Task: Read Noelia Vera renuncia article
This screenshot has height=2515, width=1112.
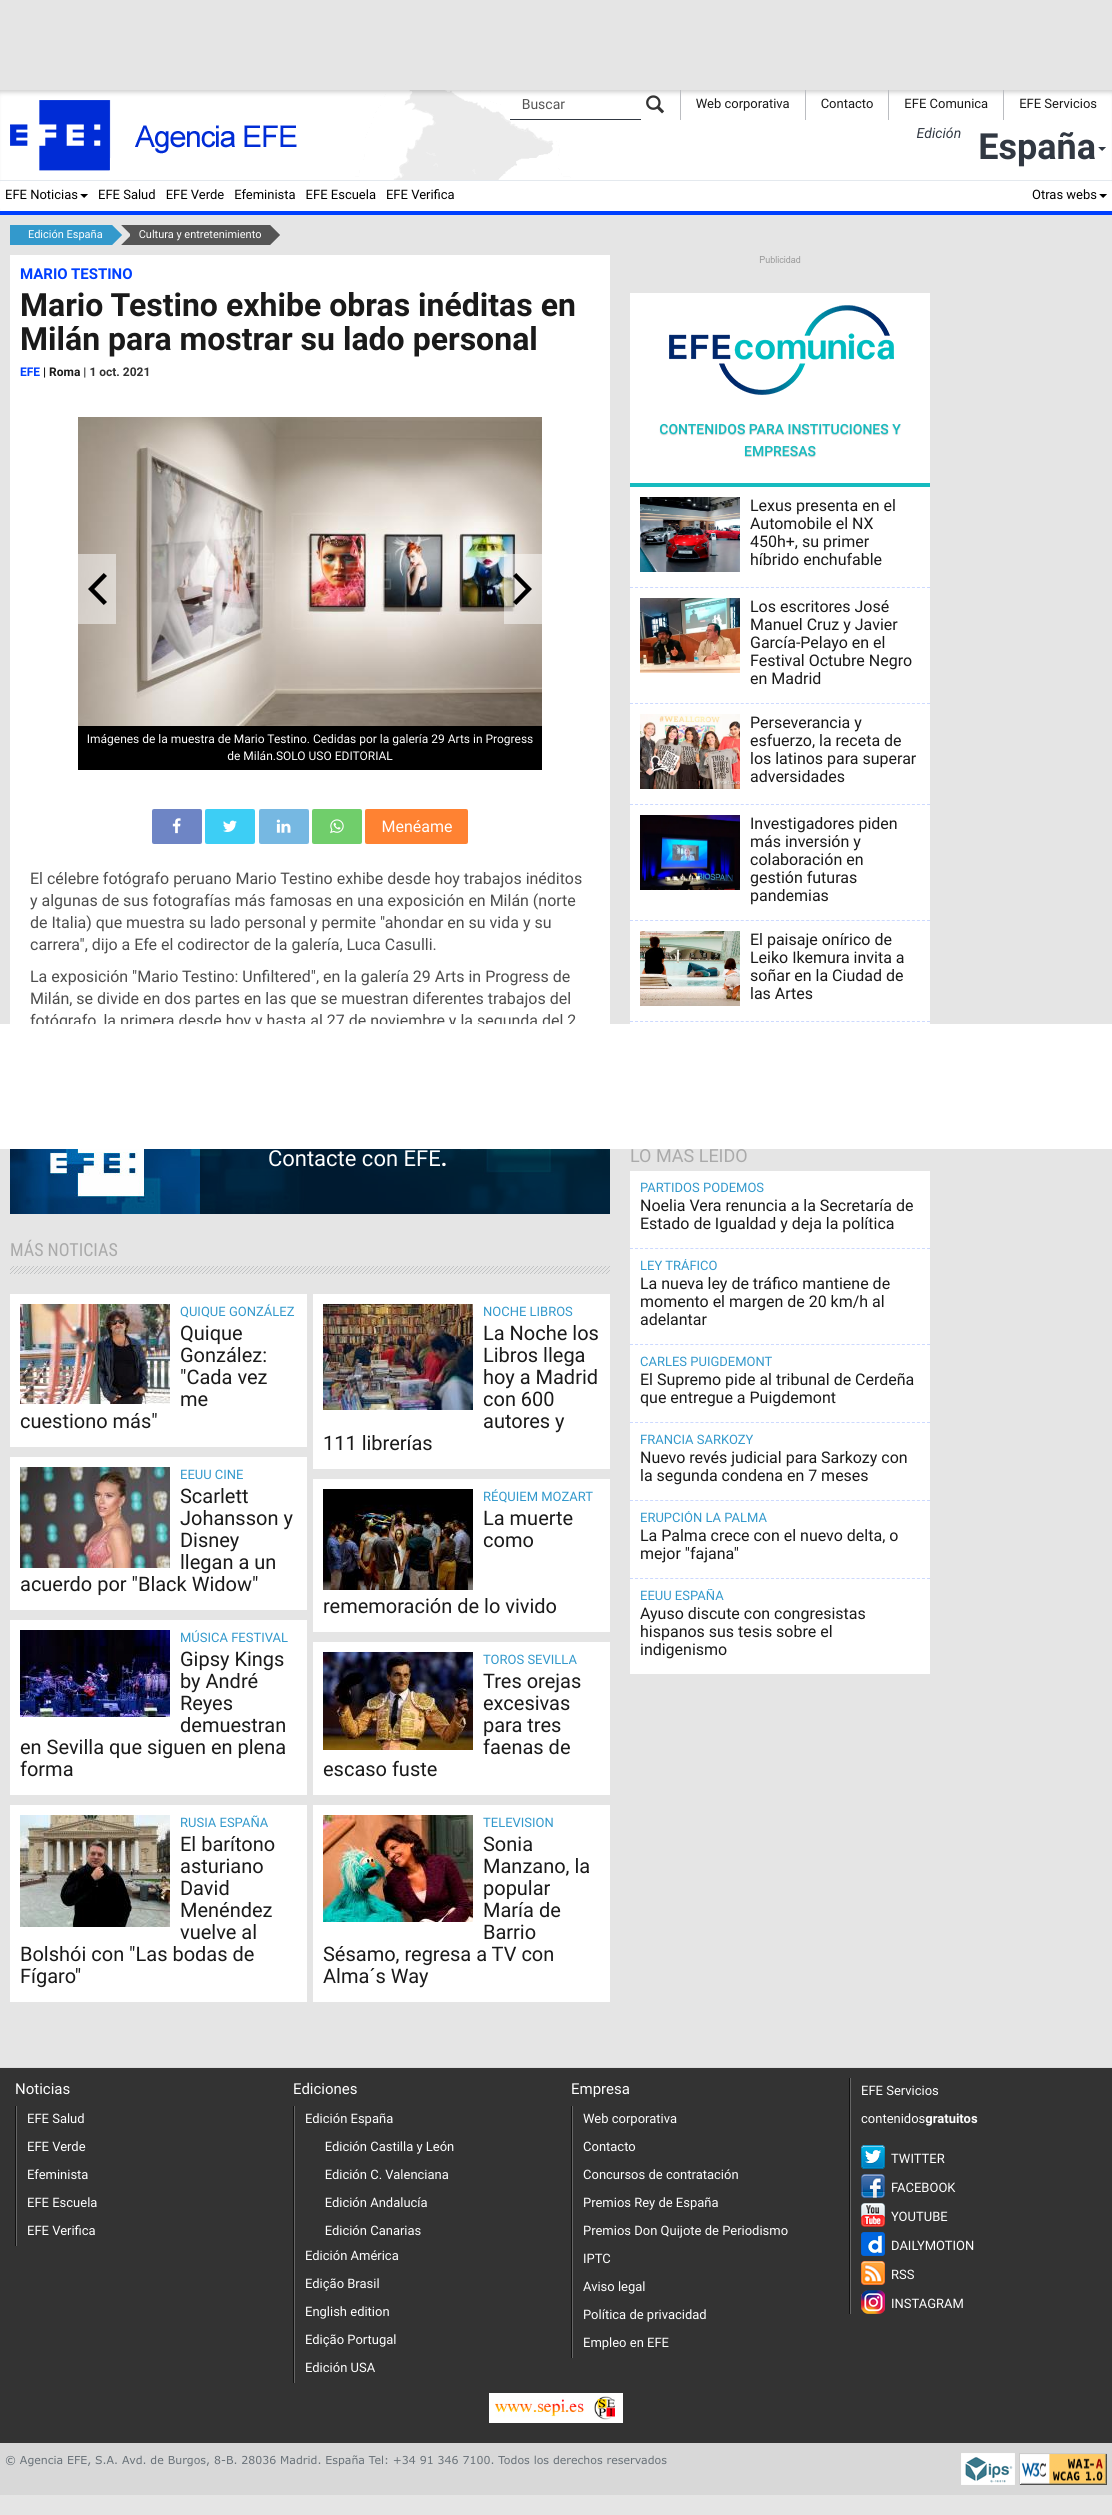Action: coord(777,1214)
